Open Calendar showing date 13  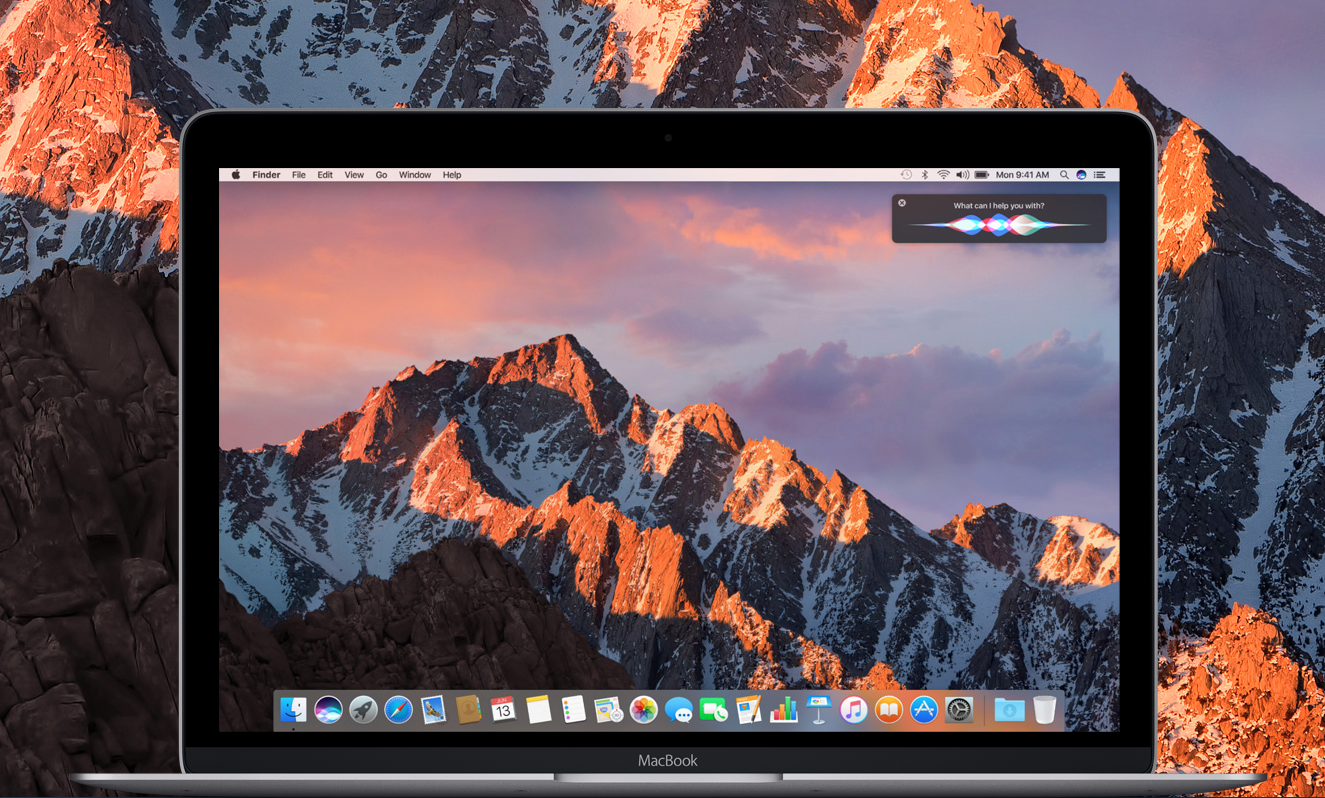(503, 710)
